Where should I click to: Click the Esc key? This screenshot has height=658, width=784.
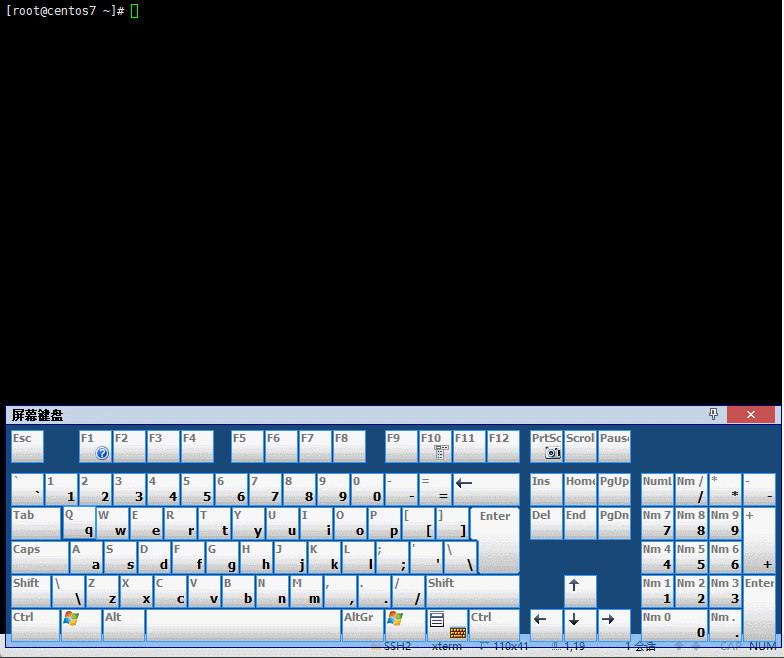[x=27, y=446]
